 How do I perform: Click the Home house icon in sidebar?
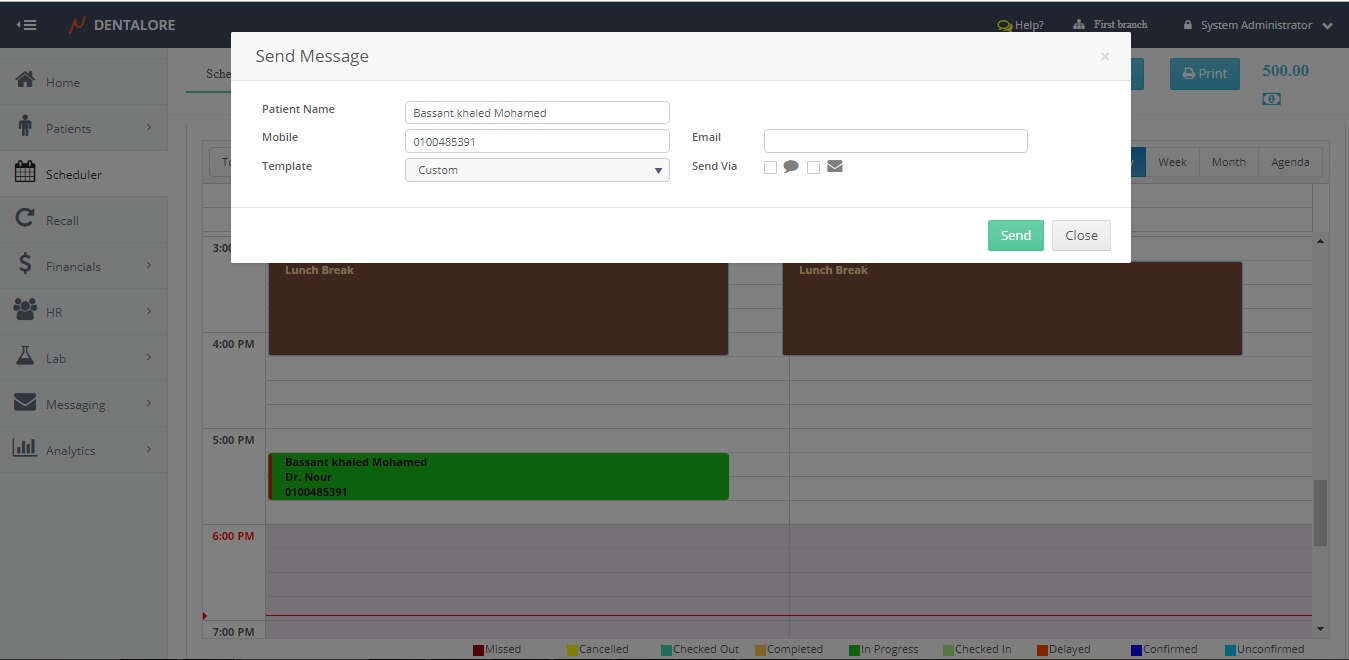coord(26,81)
